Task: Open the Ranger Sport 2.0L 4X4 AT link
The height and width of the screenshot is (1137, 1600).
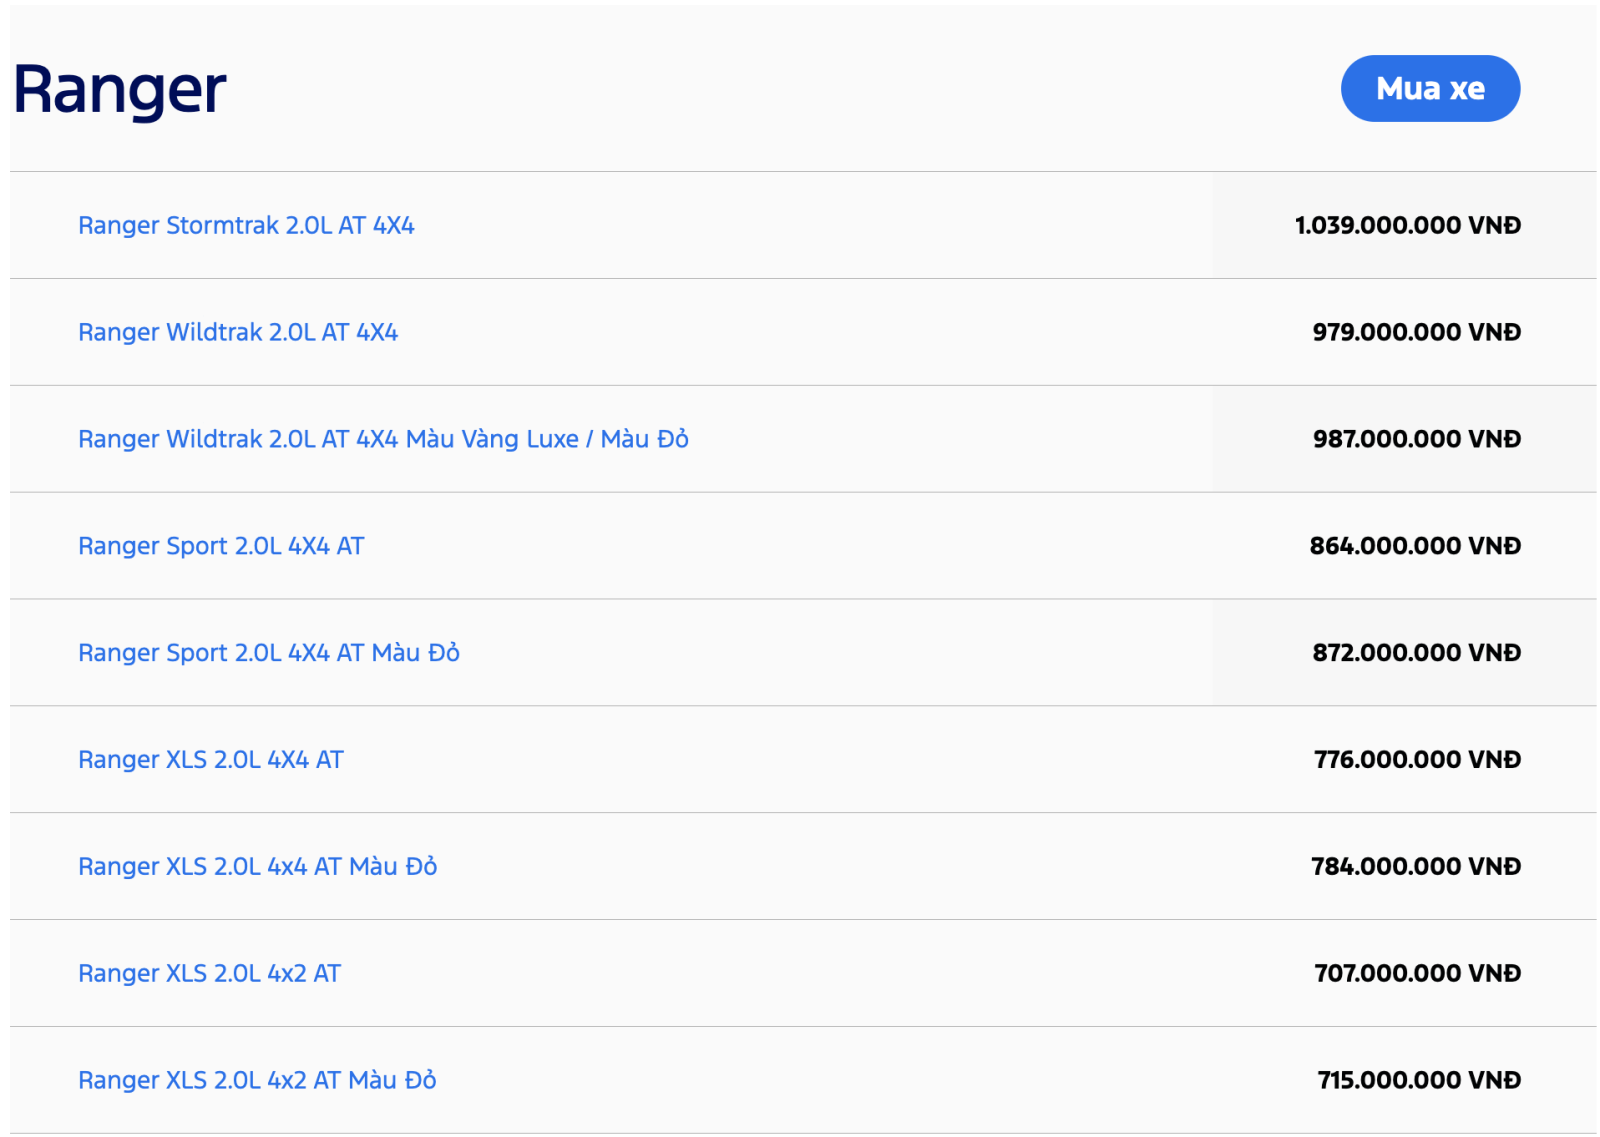Action: [x=221, y=547]
